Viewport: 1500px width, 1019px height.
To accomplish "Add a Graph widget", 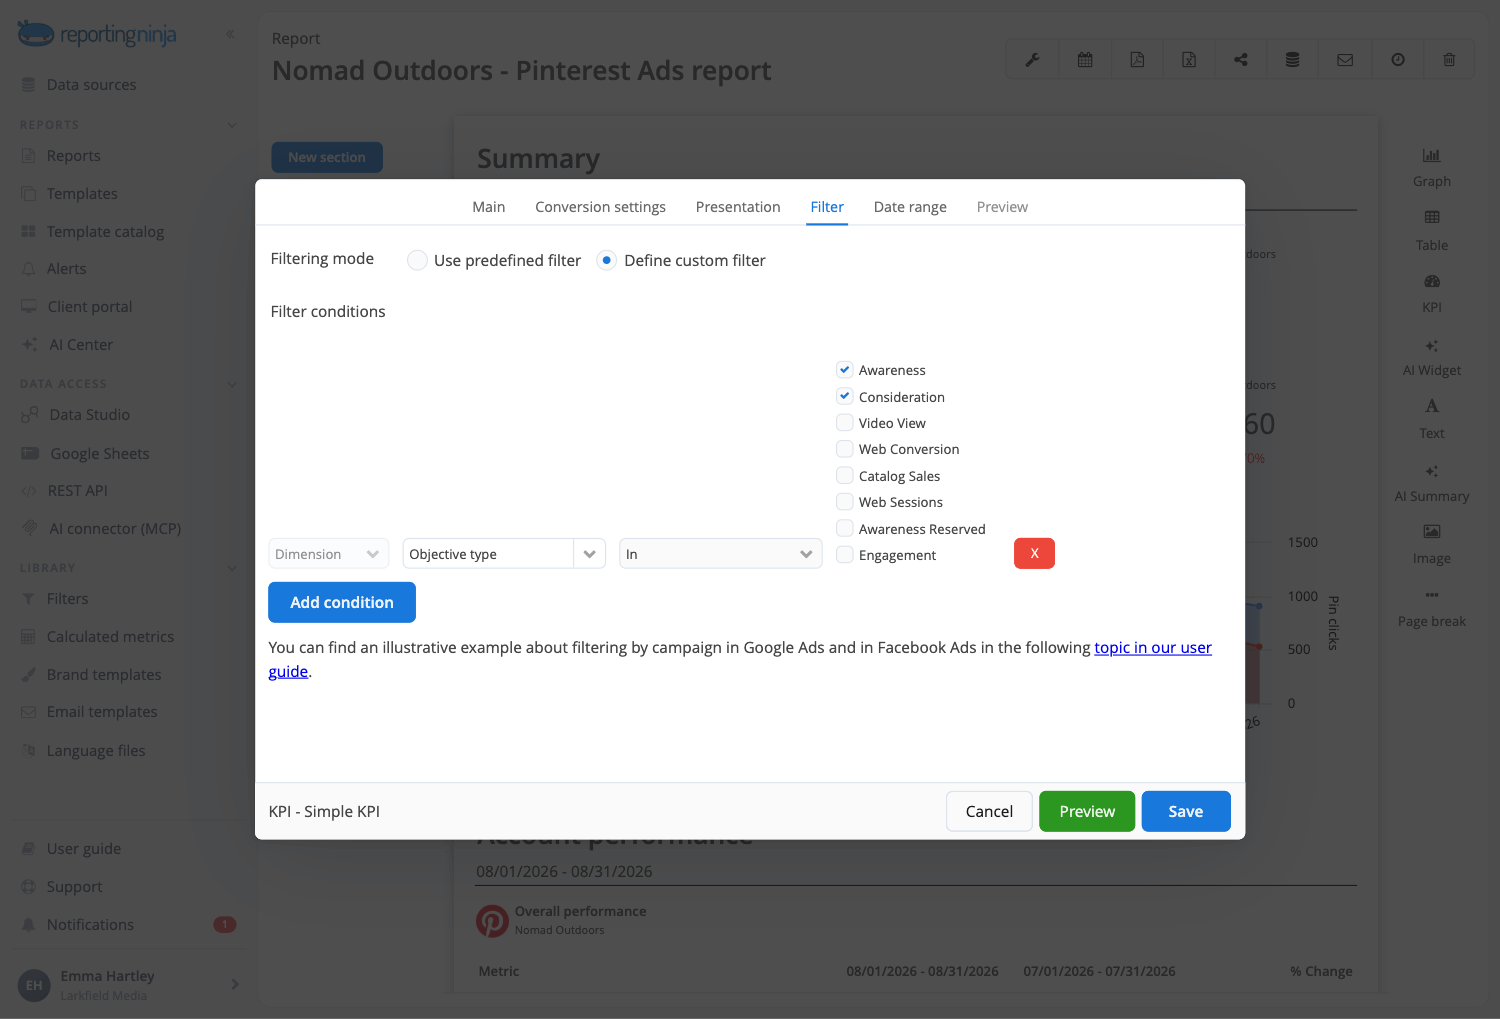I will pyautogui.click(x=1432, y=168).
